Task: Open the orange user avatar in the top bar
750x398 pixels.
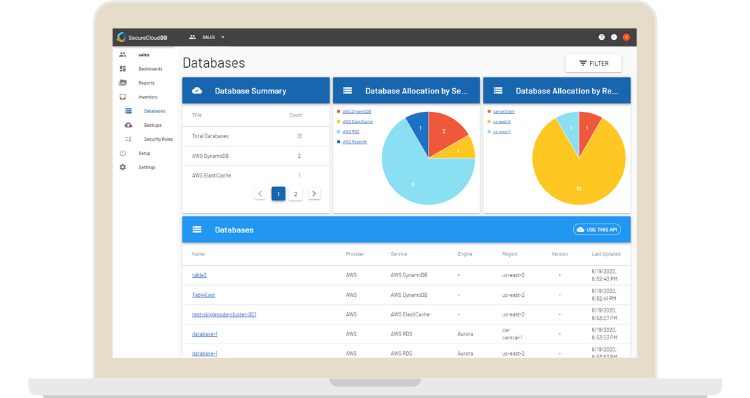Action: (x=626, y=37)
